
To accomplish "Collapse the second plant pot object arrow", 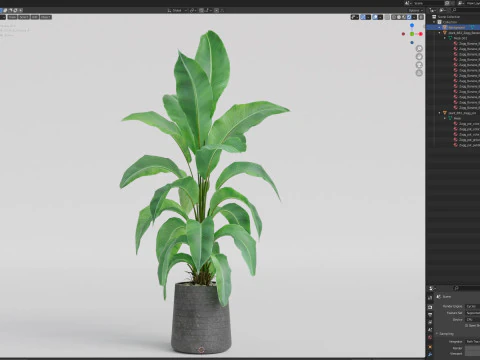I will tap(440, 113).
